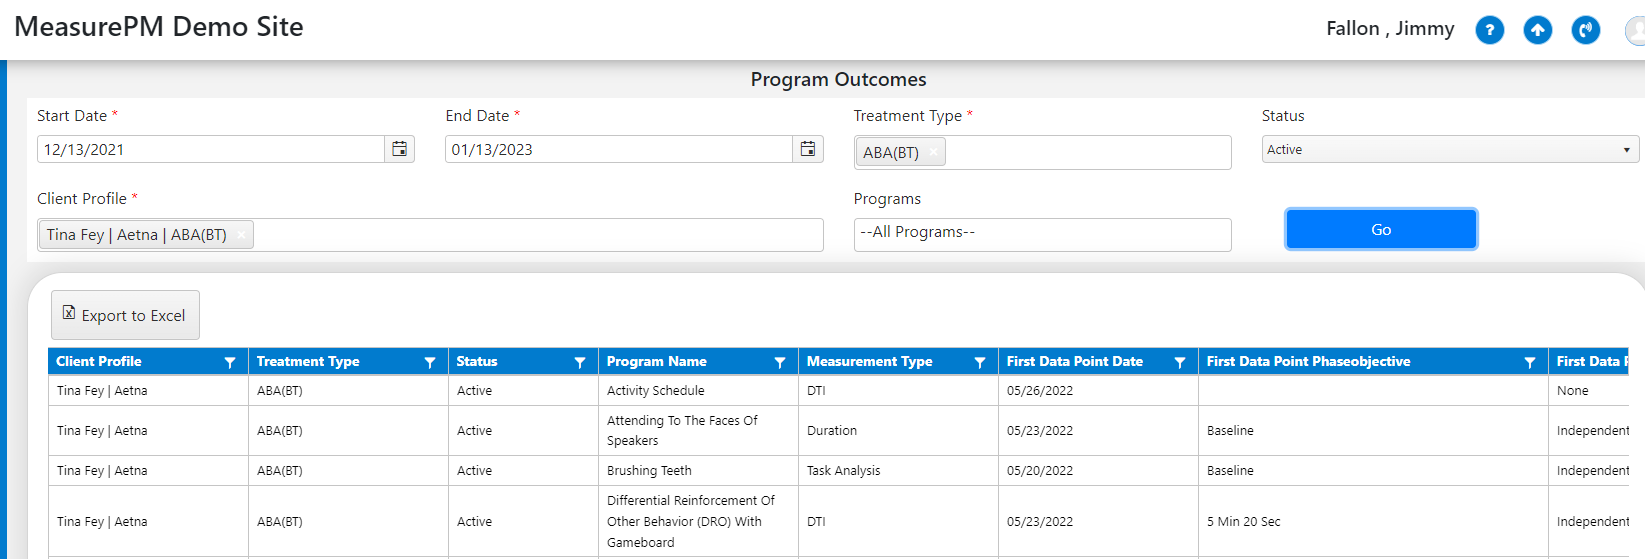Viewport: 1645px width, 559px height.
Task: Click the Fallon, Jimmy user name
Action: (1390, 29)
